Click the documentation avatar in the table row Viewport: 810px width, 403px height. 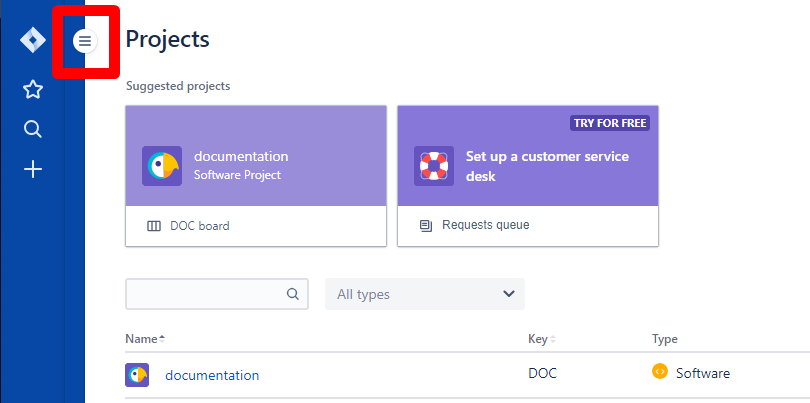(137, 375)
